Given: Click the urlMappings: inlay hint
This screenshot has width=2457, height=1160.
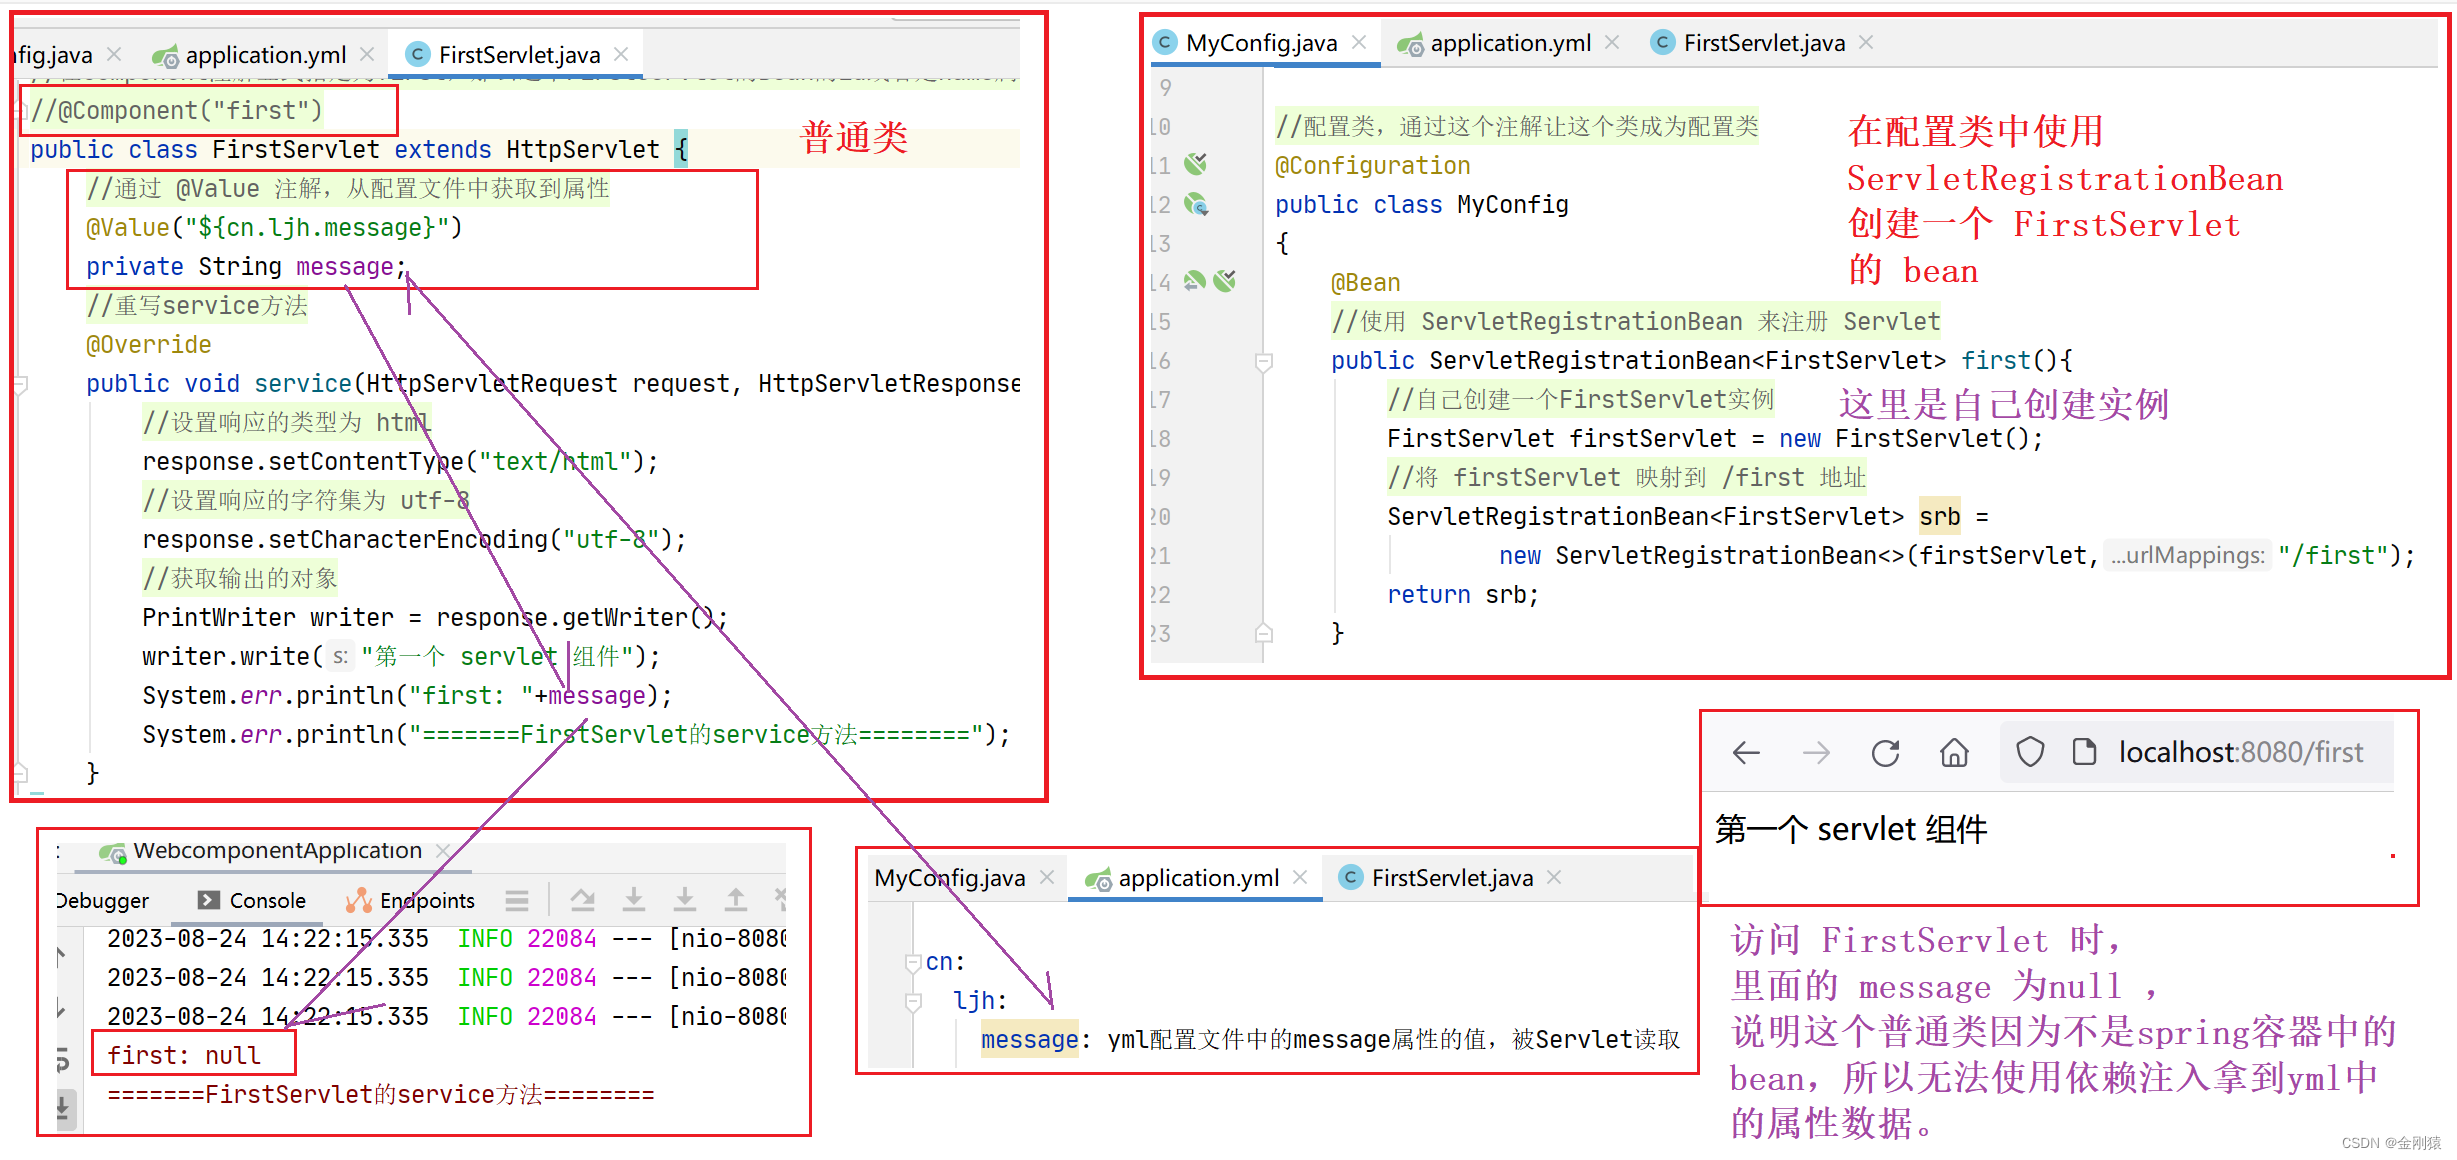Looking at the screenshot, I should (2187, 556).
